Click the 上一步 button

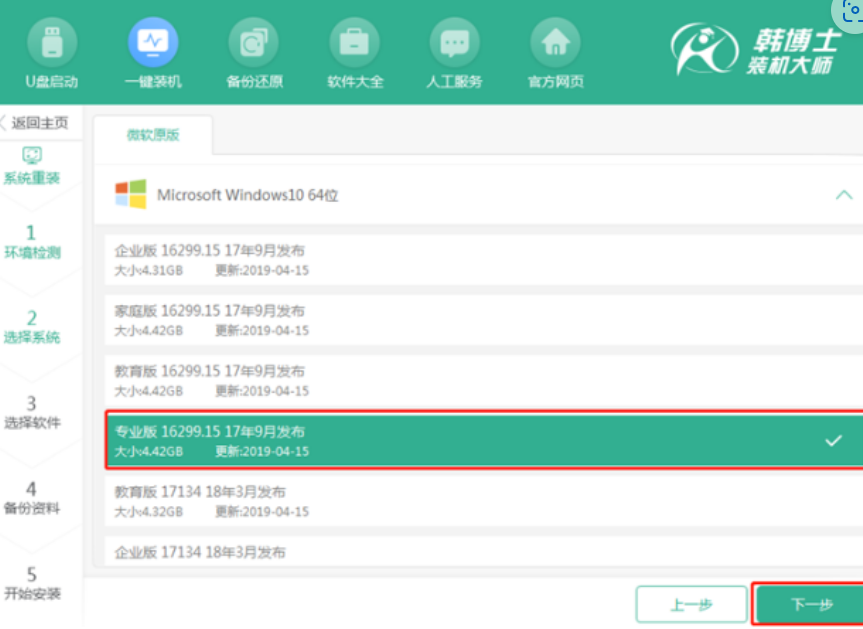[691, 604]
